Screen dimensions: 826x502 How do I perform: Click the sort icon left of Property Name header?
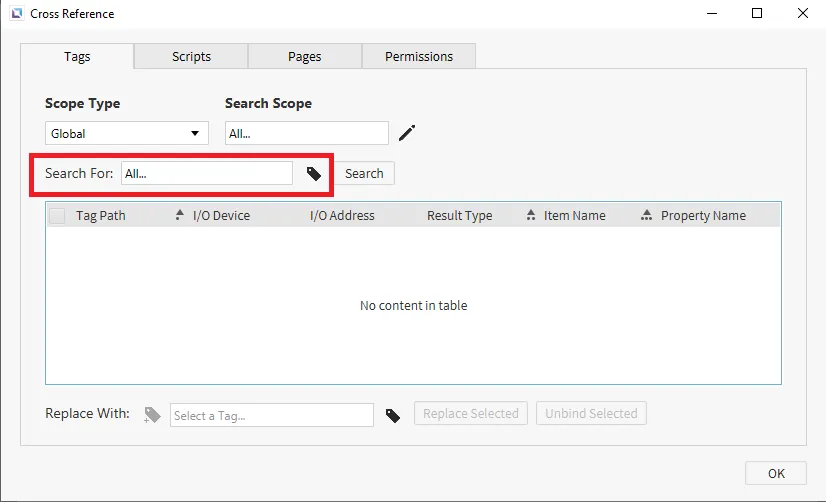[x=647, y=215]
